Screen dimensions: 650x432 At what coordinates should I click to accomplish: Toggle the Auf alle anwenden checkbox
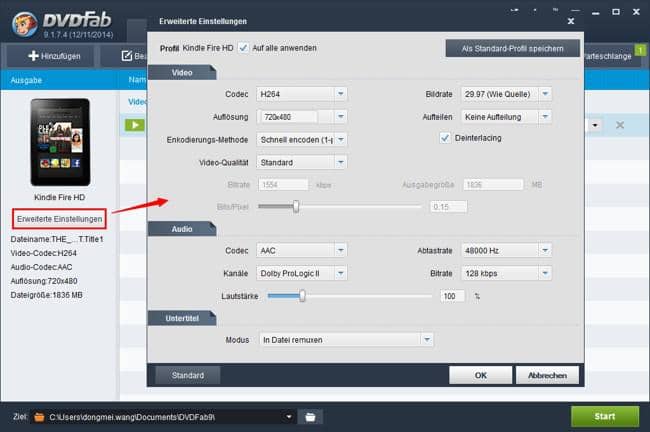click(243, 48)
